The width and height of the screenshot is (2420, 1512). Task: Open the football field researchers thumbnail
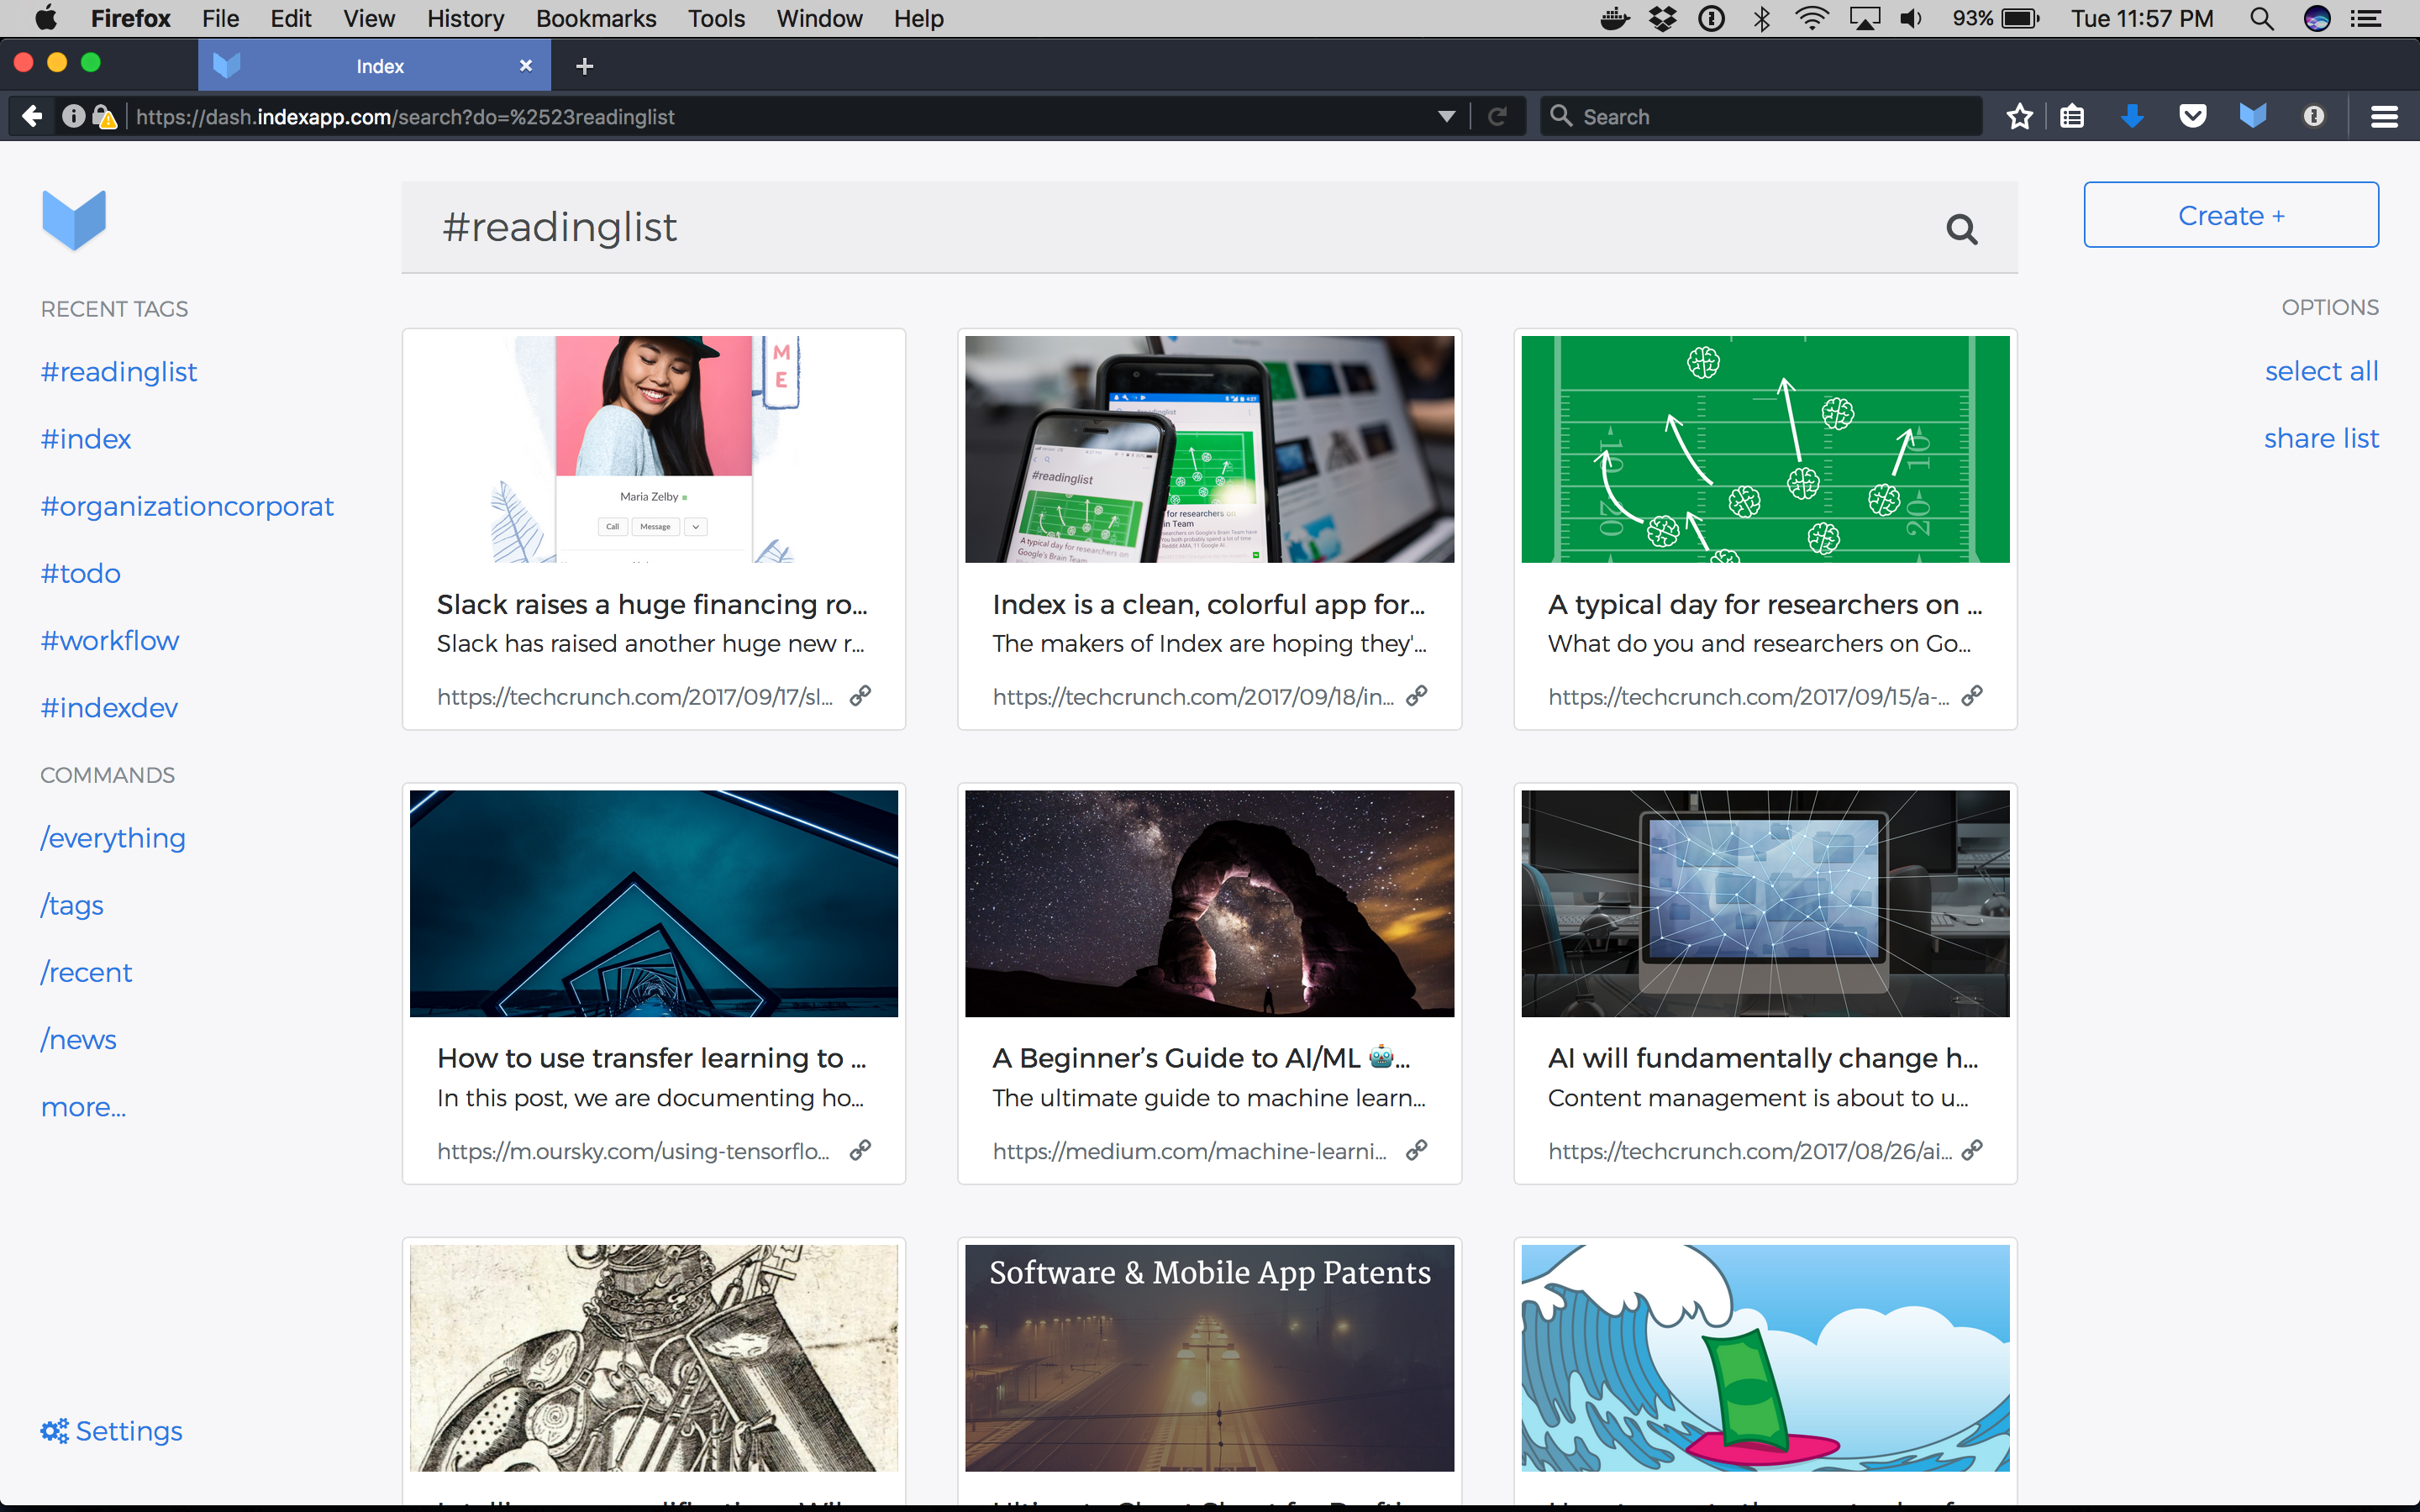[x=1764, y=449]
